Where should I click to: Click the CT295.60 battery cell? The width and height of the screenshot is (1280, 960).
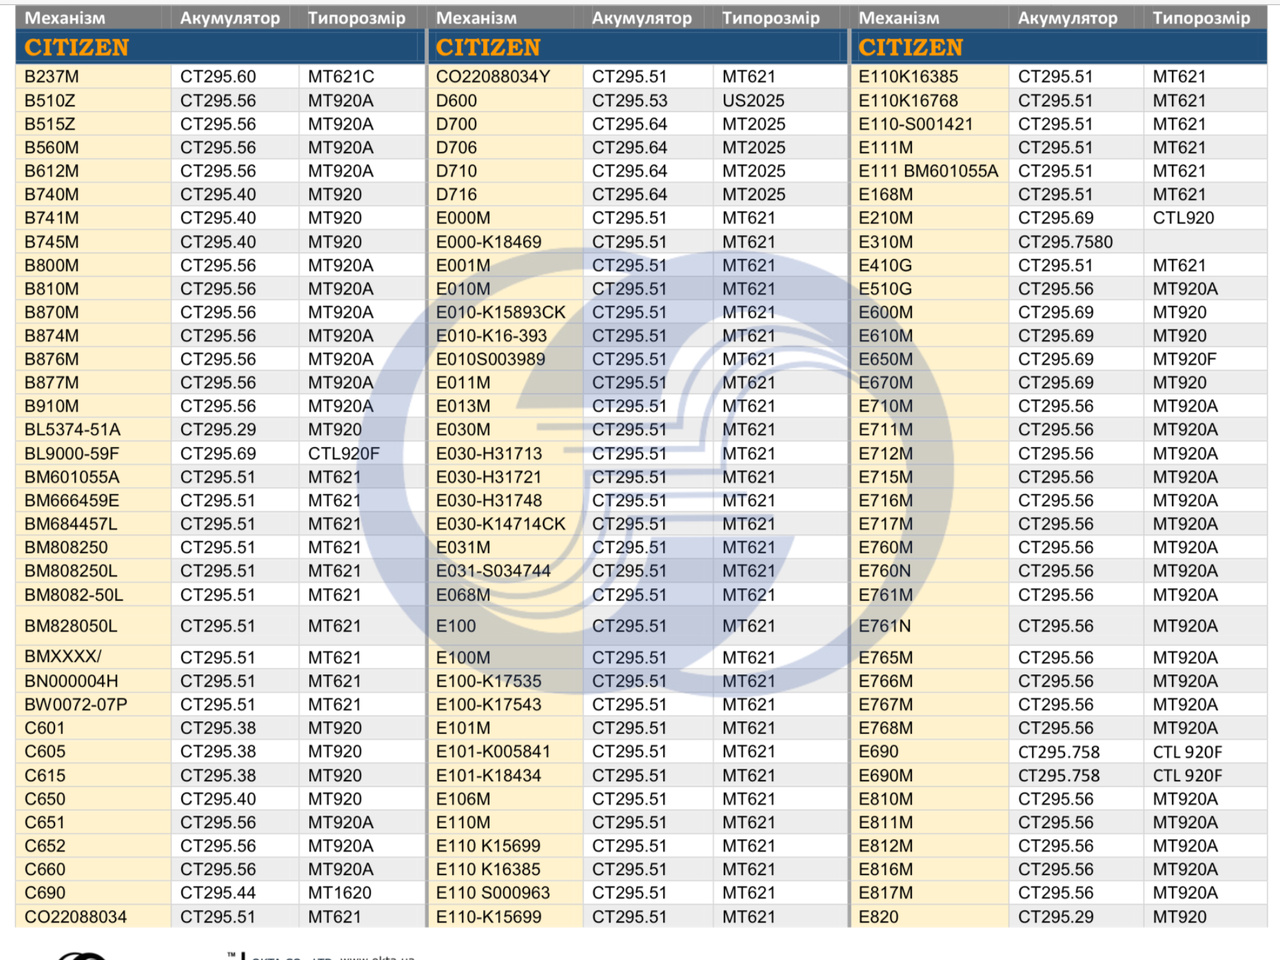218,77
